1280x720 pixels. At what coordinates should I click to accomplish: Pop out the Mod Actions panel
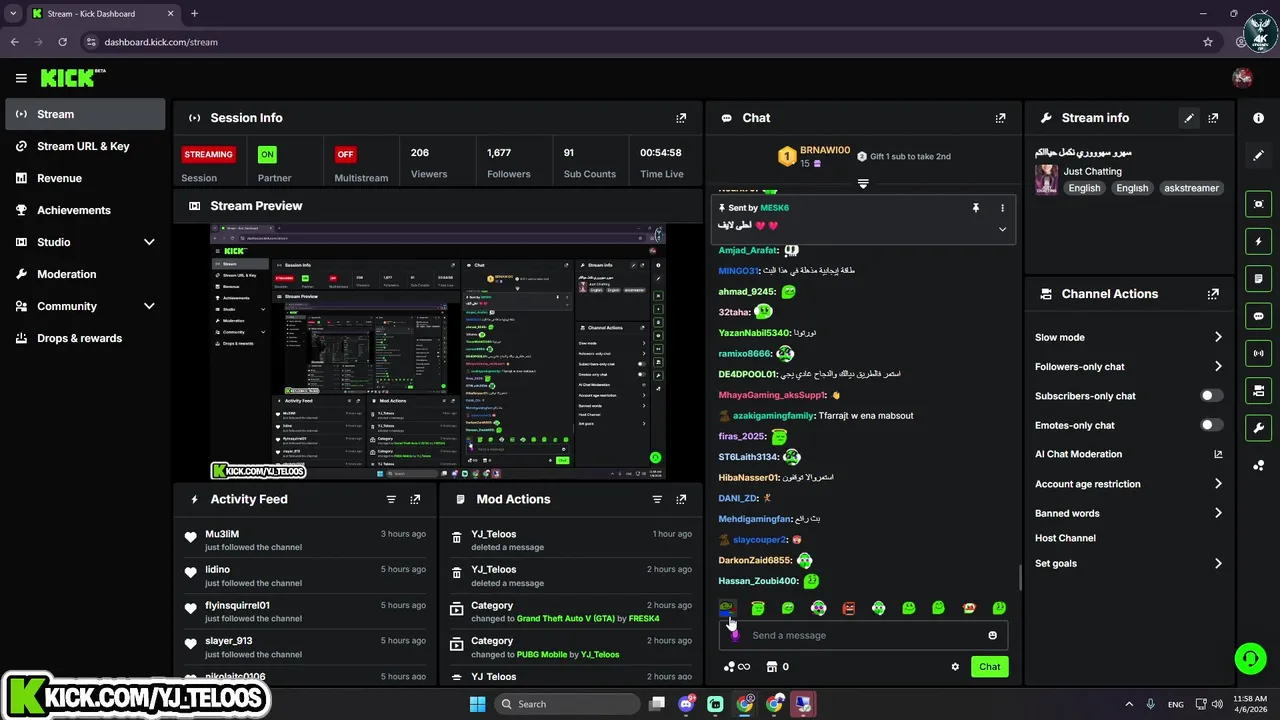[681, 499]
